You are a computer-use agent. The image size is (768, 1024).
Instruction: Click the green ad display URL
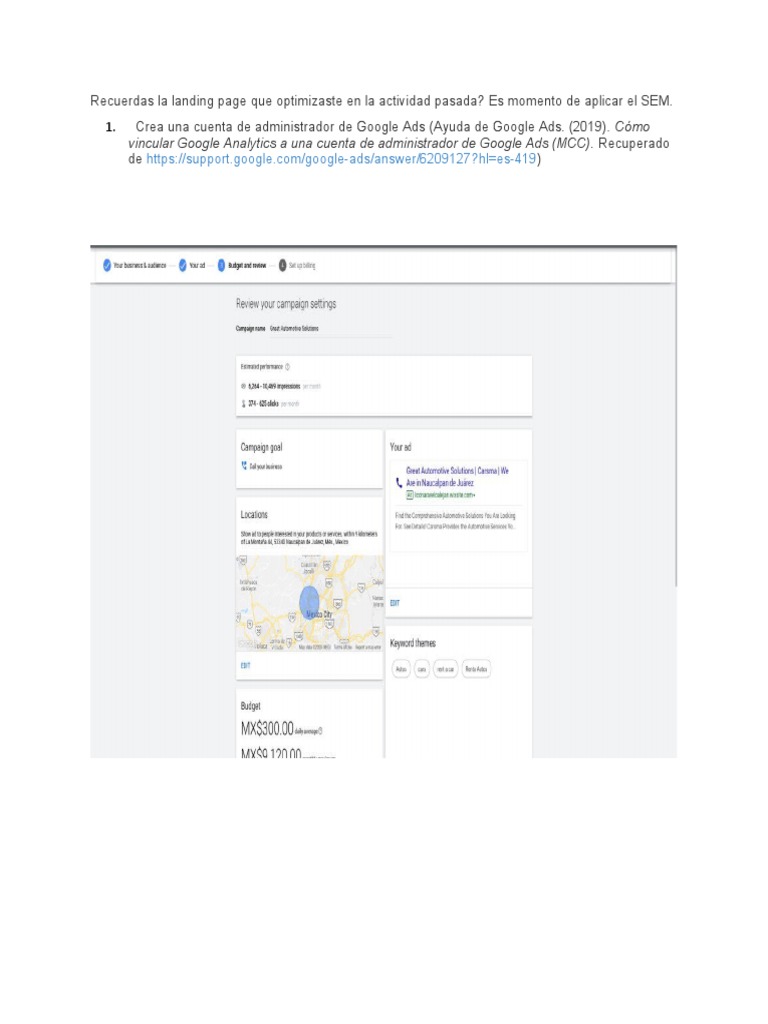click(x=445, y=495)
